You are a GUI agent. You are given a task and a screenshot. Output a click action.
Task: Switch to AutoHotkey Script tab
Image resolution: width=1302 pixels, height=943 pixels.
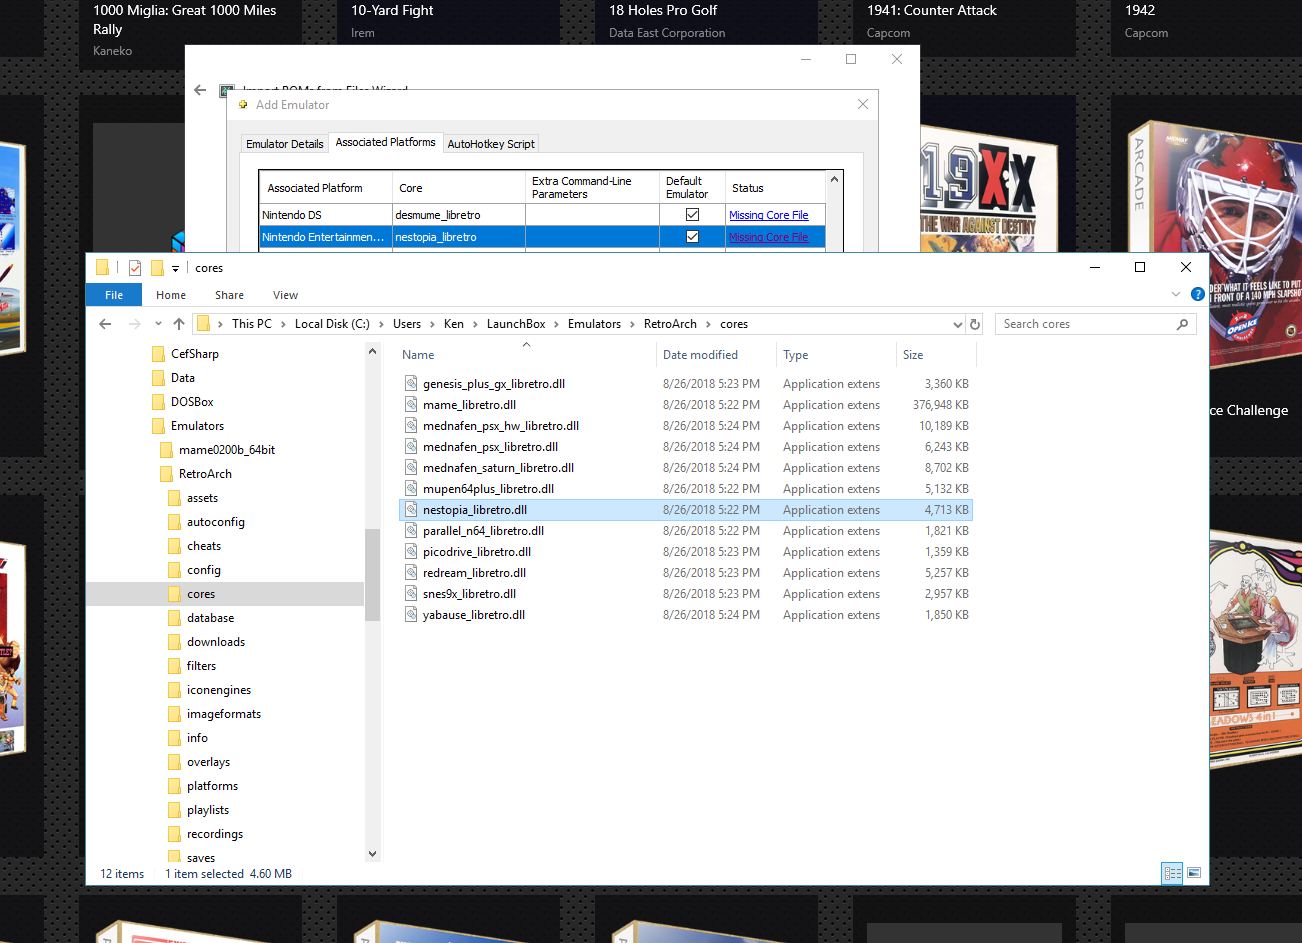[491, 144]
